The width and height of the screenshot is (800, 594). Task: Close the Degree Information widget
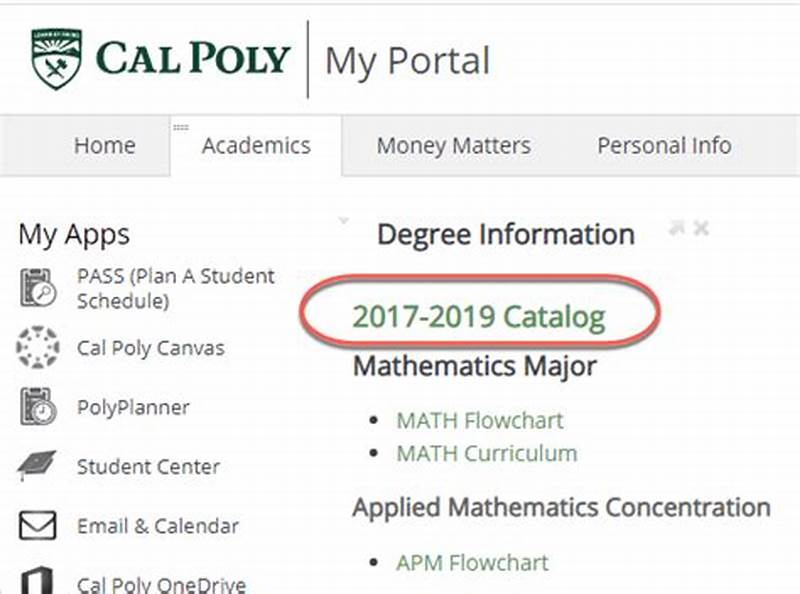tap(699, 226)
